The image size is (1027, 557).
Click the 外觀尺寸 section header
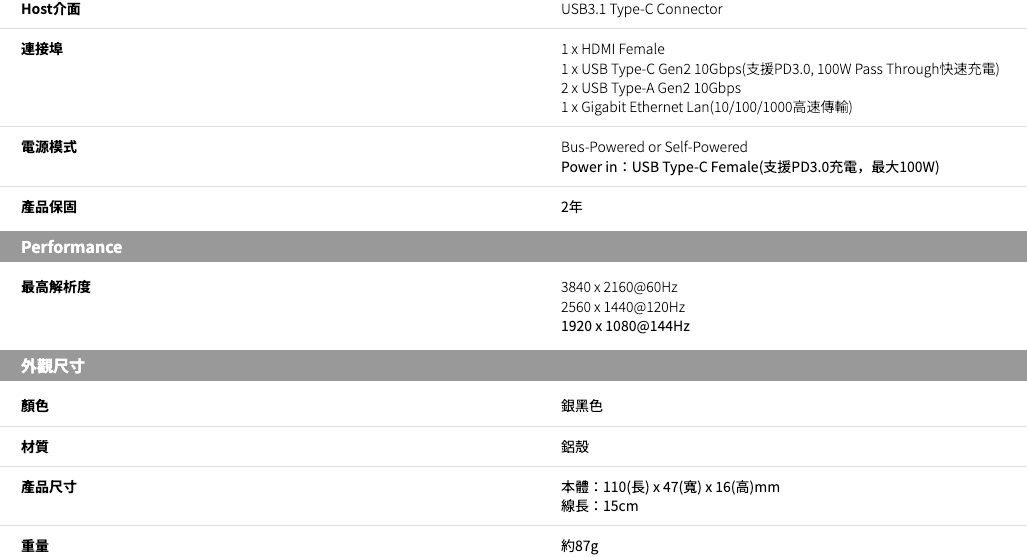point(53,366)
